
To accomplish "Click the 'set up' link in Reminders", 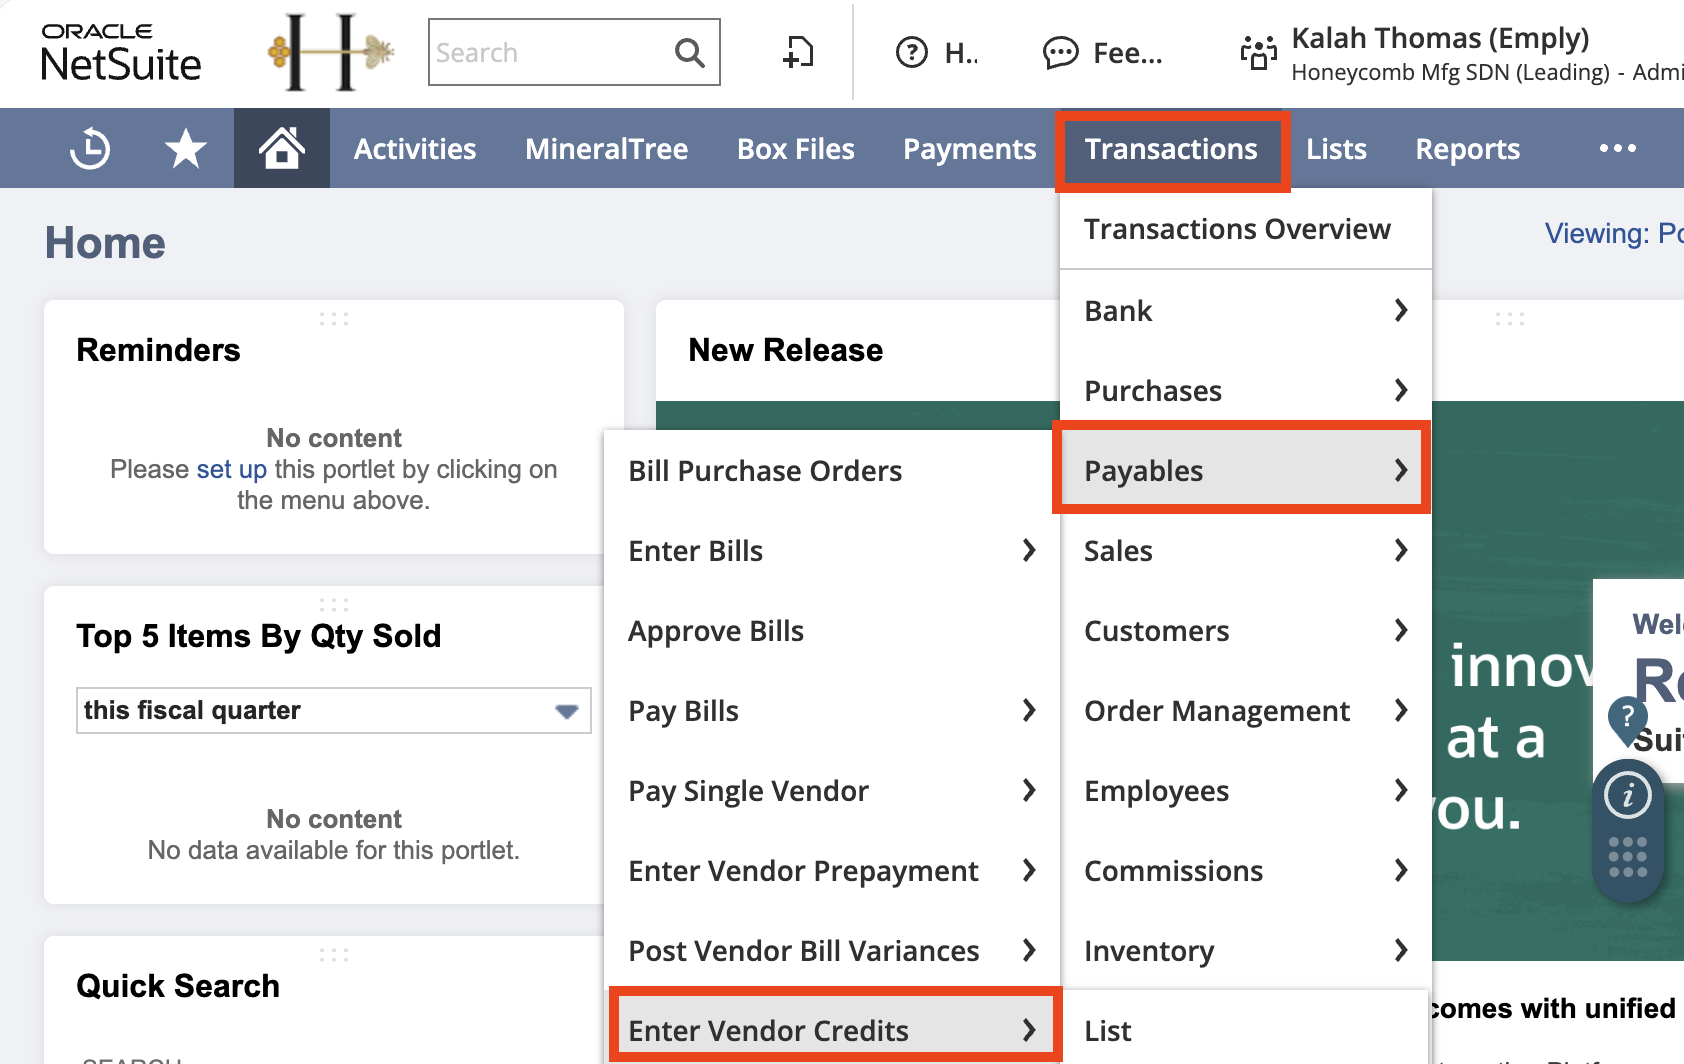I will [x=232, y=469].
